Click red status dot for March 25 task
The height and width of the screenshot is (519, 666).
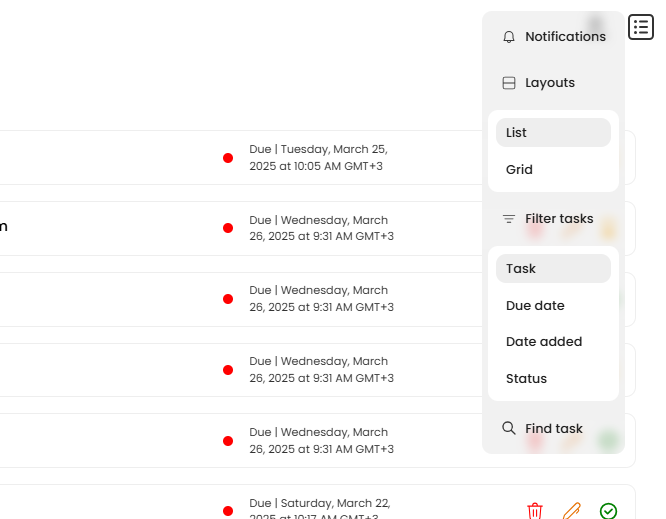point(228,158)
